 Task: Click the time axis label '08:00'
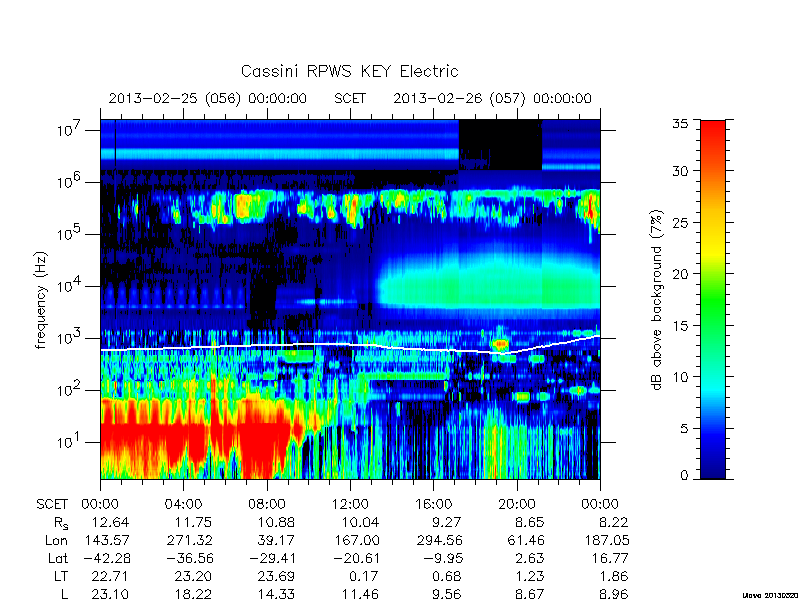click(x=267, y=504)
